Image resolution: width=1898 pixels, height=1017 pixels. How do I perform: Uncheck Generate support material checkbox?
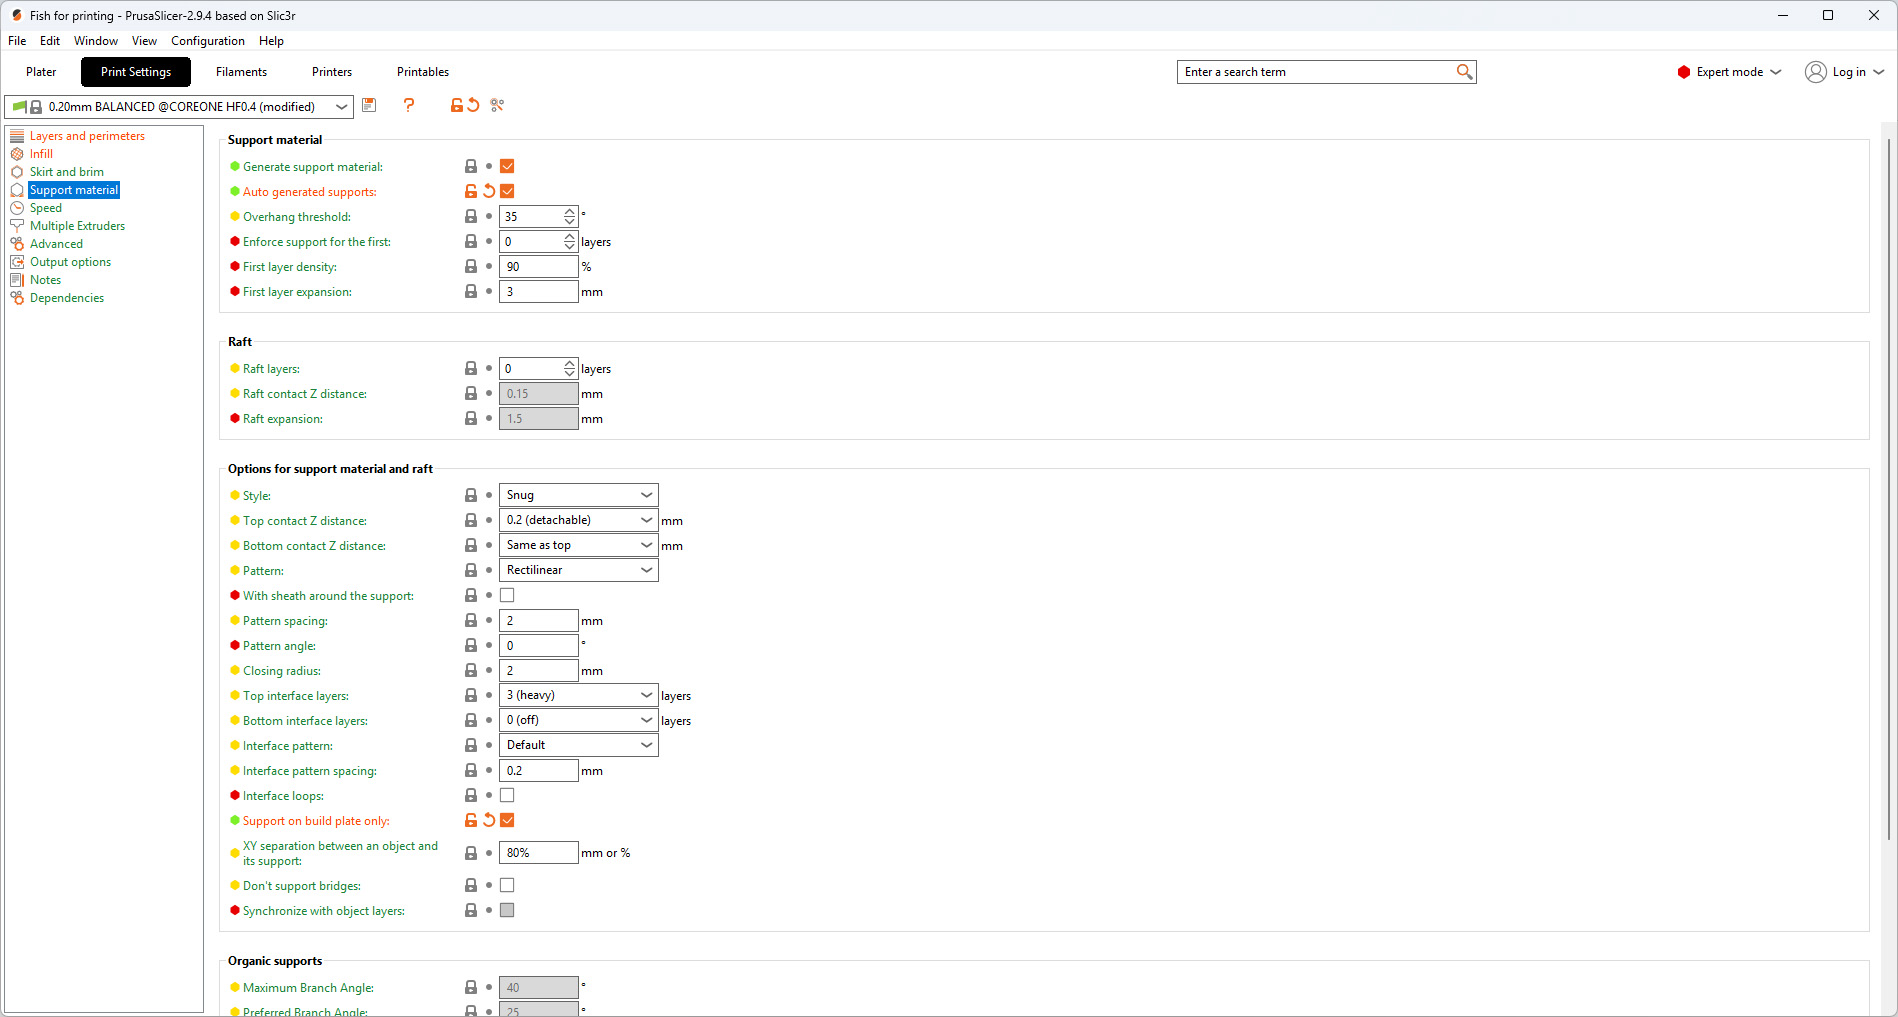(x=507, y=166)
